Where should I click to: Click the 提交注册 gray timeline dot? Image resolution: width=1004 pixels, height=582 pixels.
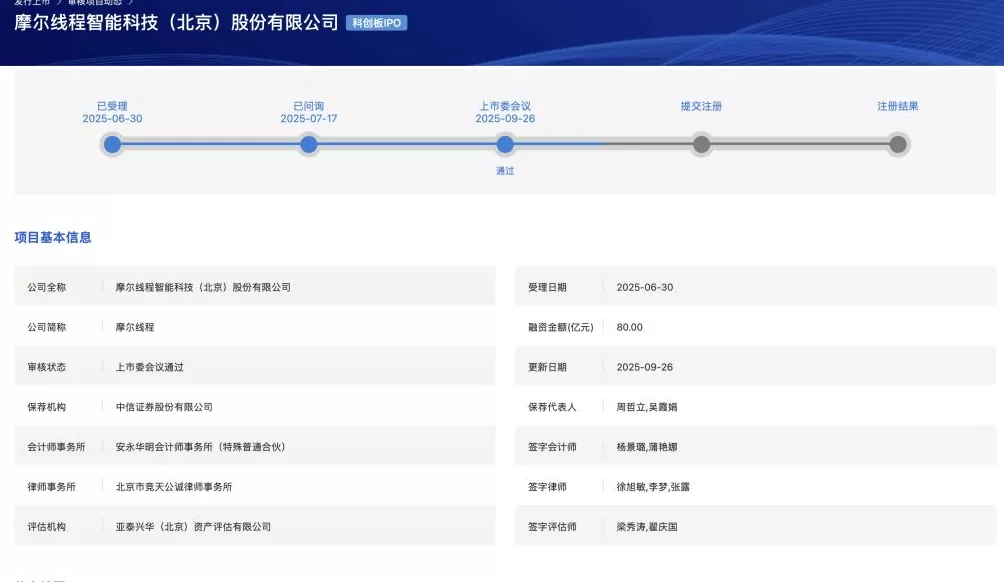701,144
